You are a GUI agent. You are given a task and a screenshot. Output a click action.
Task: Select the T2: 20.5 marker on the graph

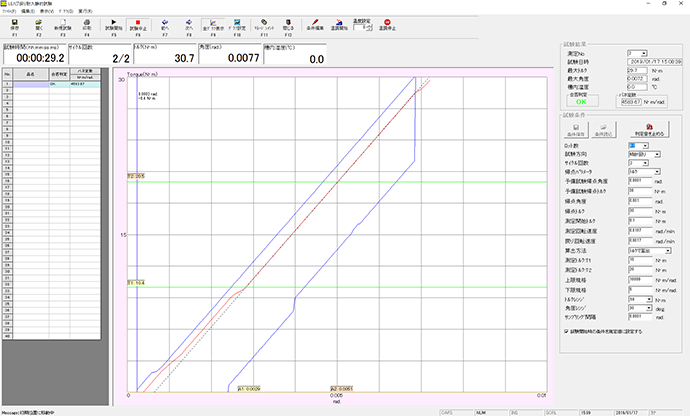[x=136, y=176]
